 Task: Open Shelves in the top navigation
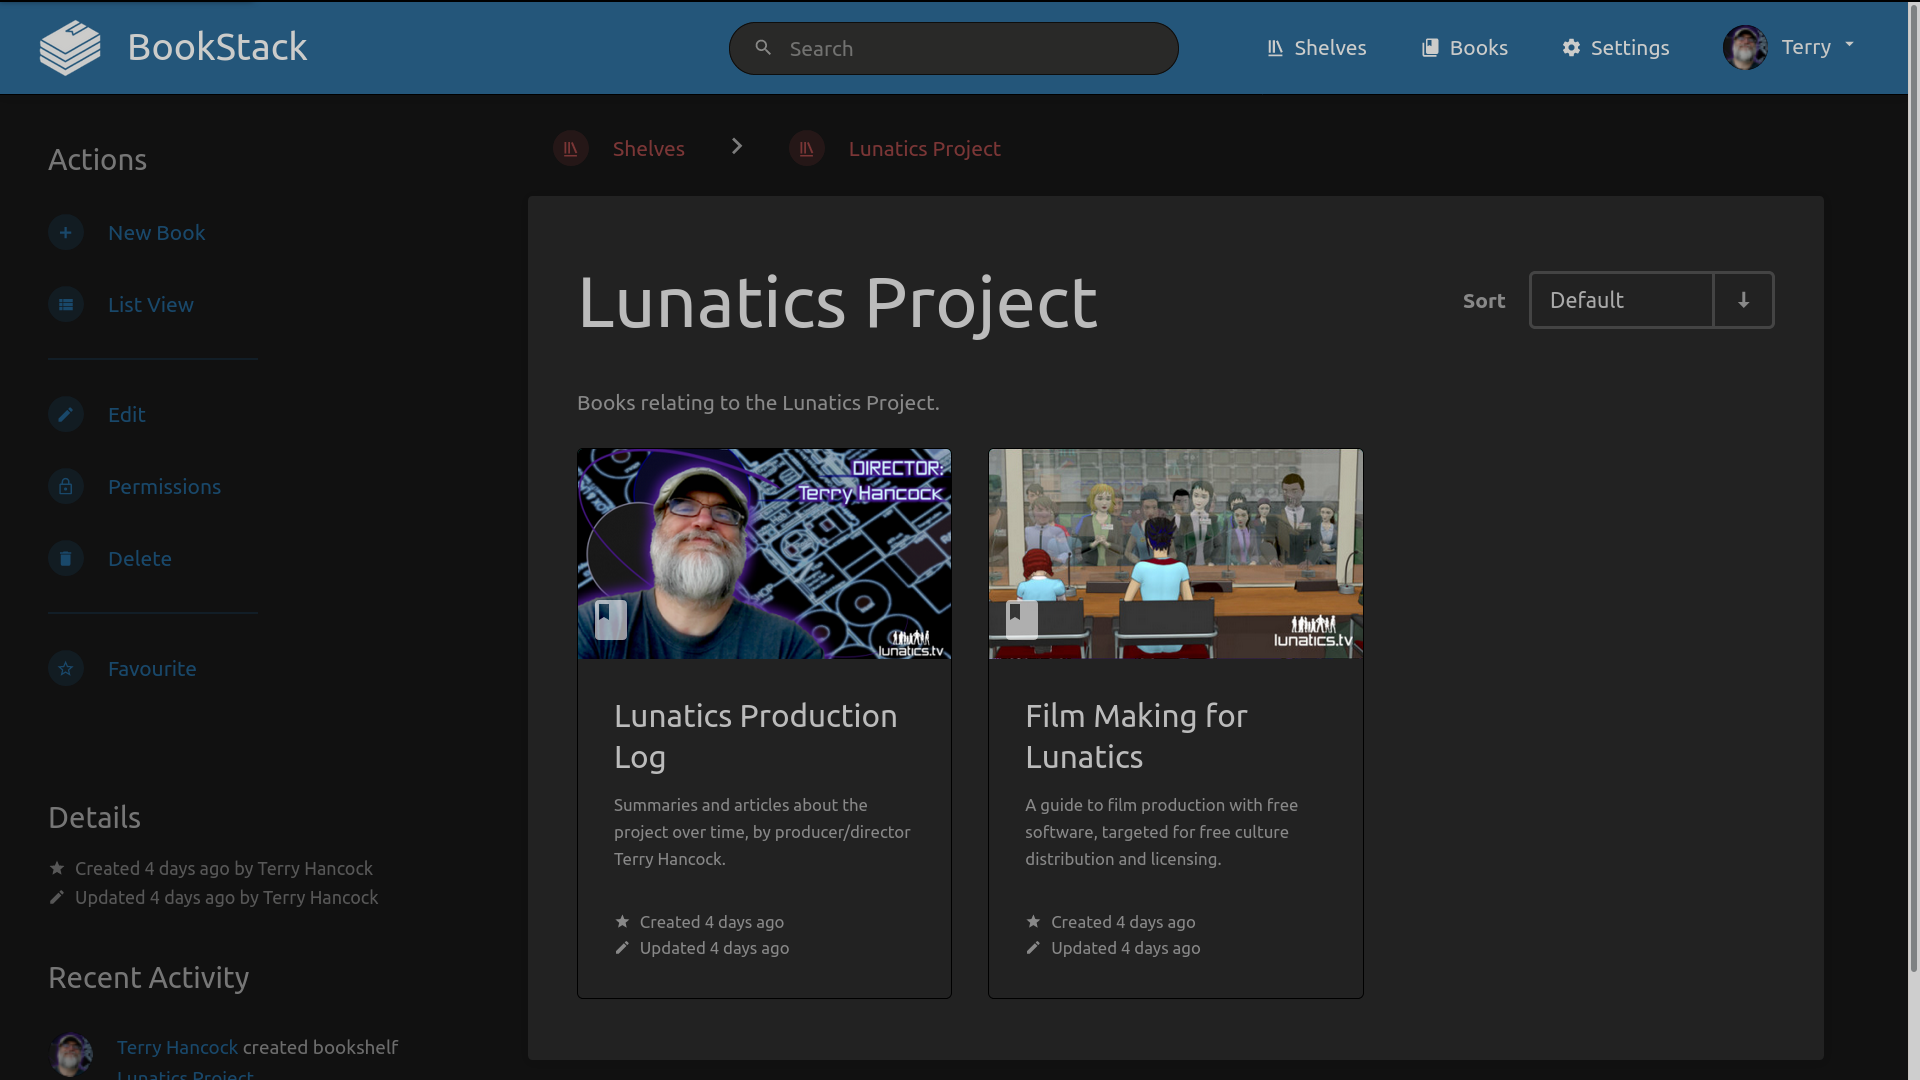[1316, 48]
